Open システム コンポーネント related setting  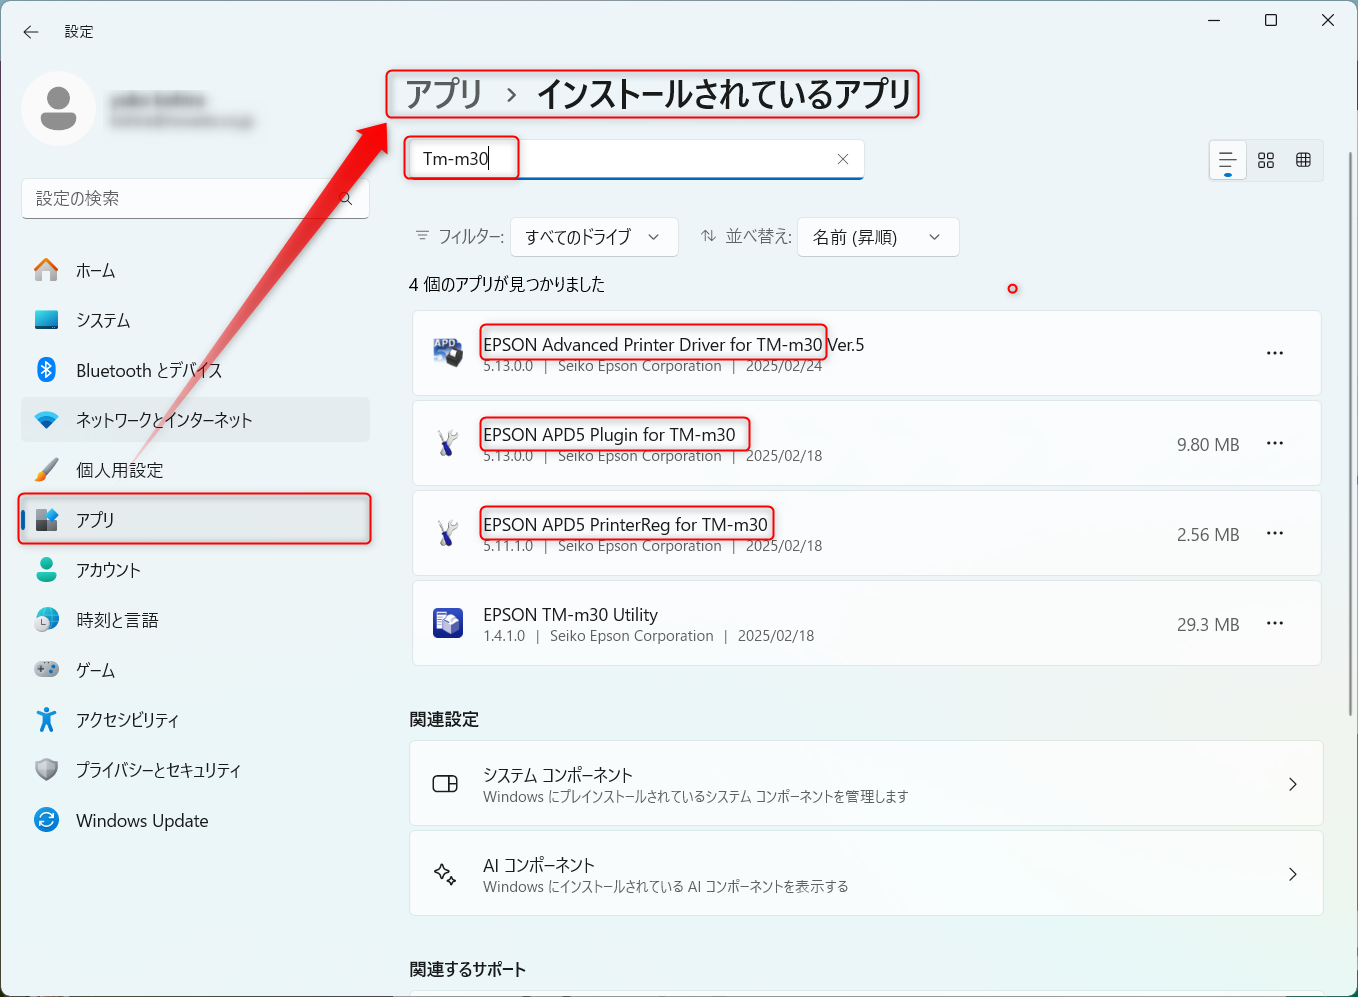click(x=866, y=784)
